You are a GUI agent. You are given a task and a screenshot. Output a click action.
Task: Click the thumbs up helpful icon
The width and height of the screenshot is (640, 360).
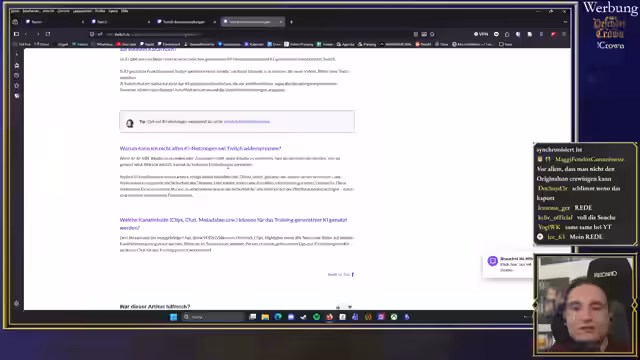(338, 307)
